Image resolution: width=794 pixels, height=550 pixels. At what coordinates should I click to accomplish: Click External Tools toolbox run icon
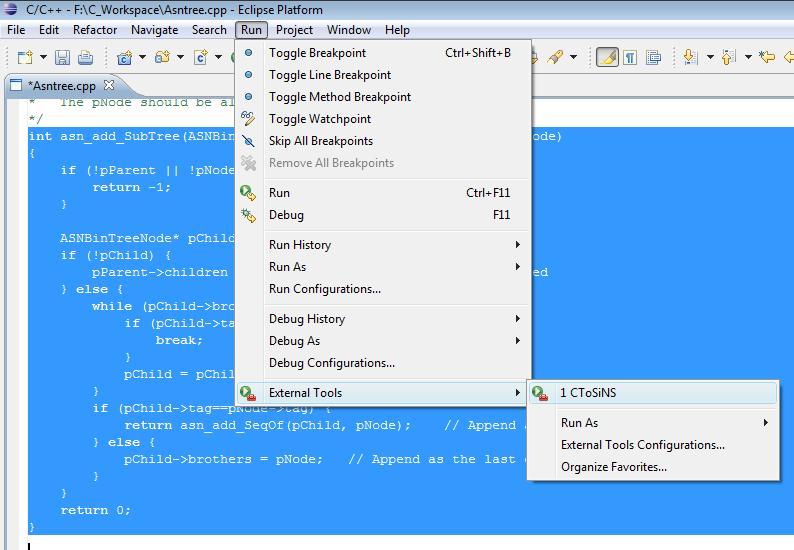point(248,393)
